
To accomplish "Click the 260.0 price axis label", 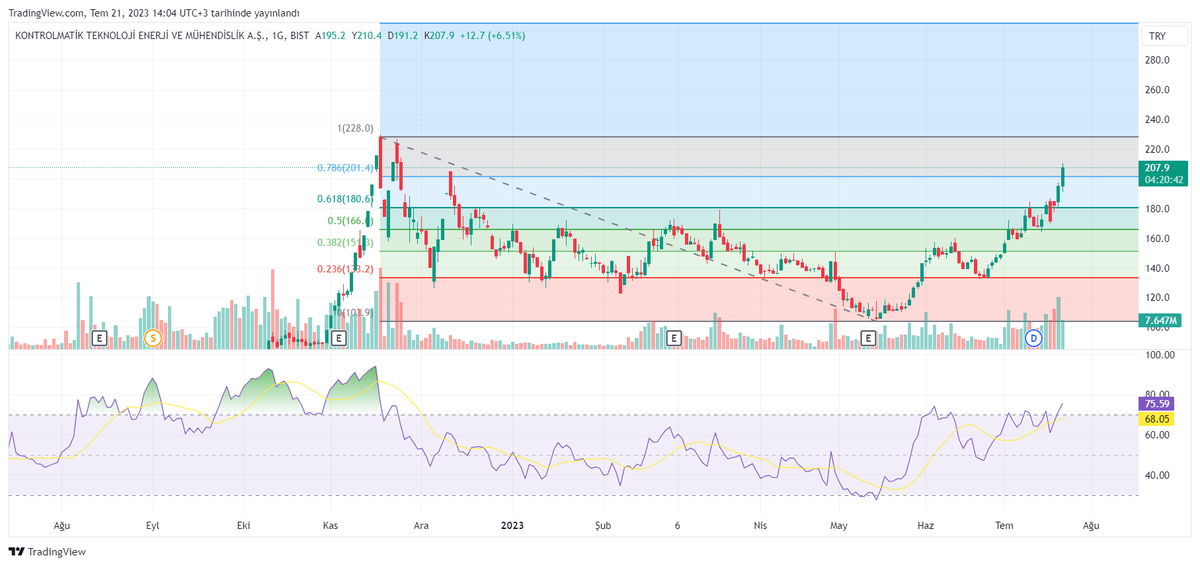I will (1158, 90).
